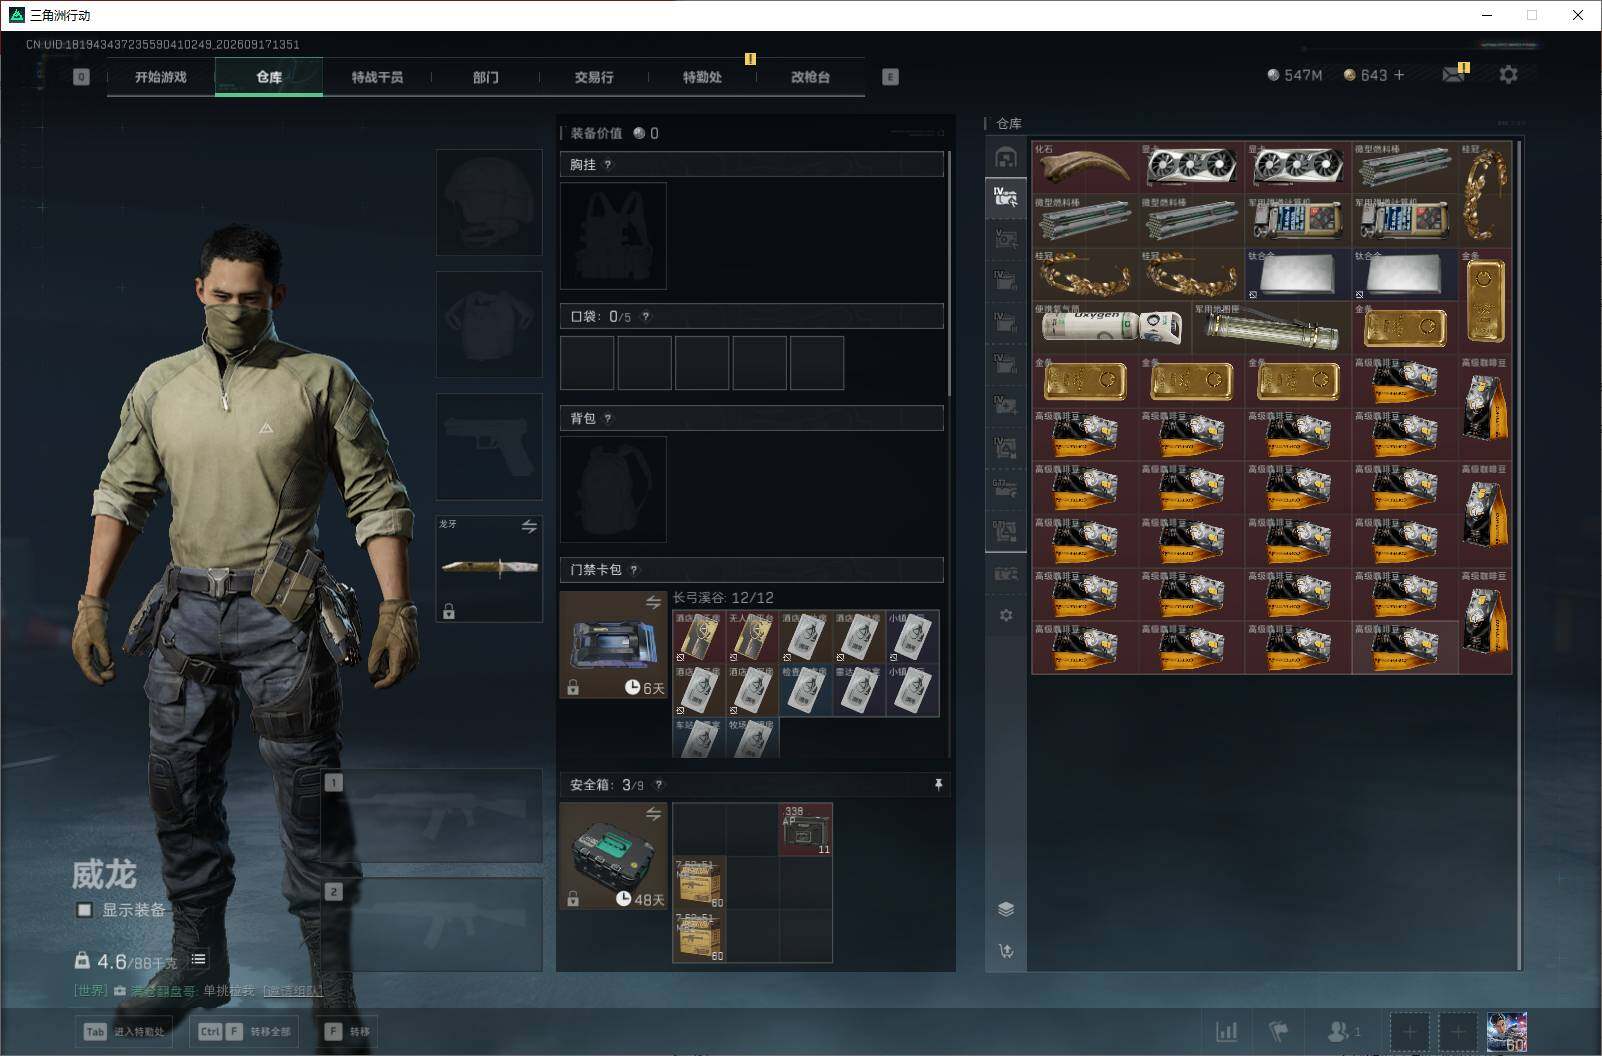This screenshot has height=1056, width=1602.
Task: Select the 化石 fossil item
Action: (1085, 168)
